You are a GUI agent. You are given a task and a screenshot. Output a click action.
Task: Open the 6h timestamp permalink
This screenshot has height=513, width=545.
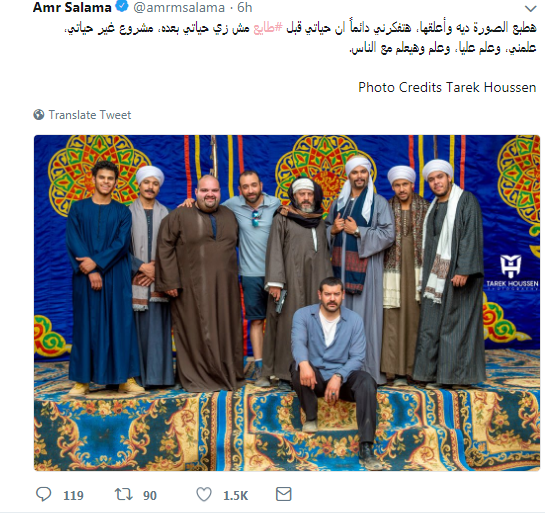point(245,7)
